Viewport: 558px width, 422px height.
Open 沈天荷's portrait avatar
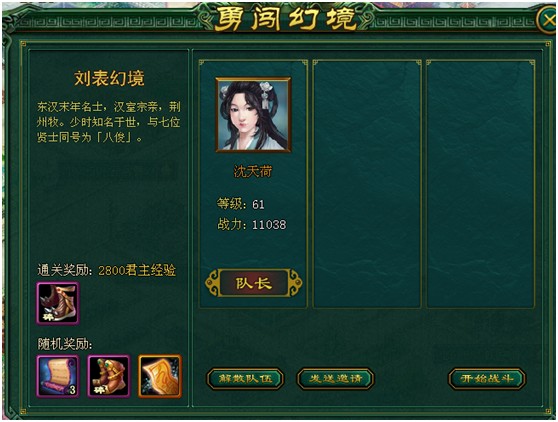tap(253, 115)
